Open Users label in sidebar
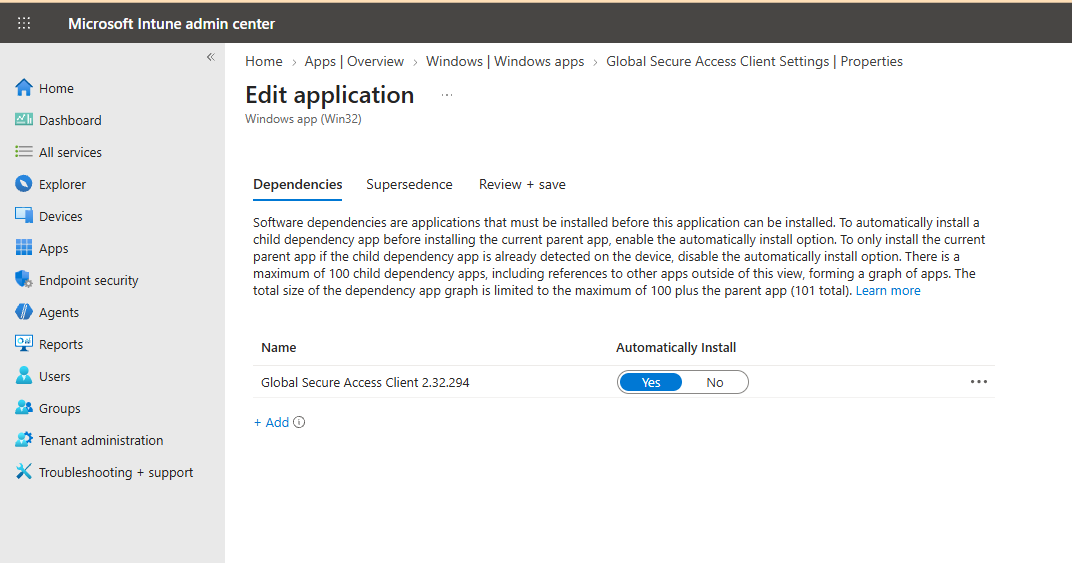Viewport: 1072px width, 563px height. point(55,376)
